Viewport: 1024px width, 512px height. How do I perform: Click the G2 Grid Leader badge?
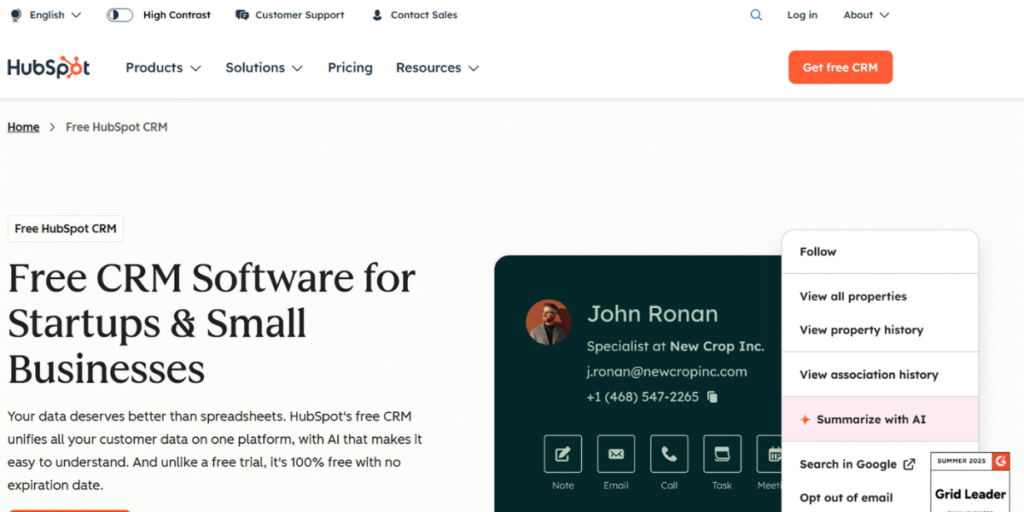coord(970,482)
